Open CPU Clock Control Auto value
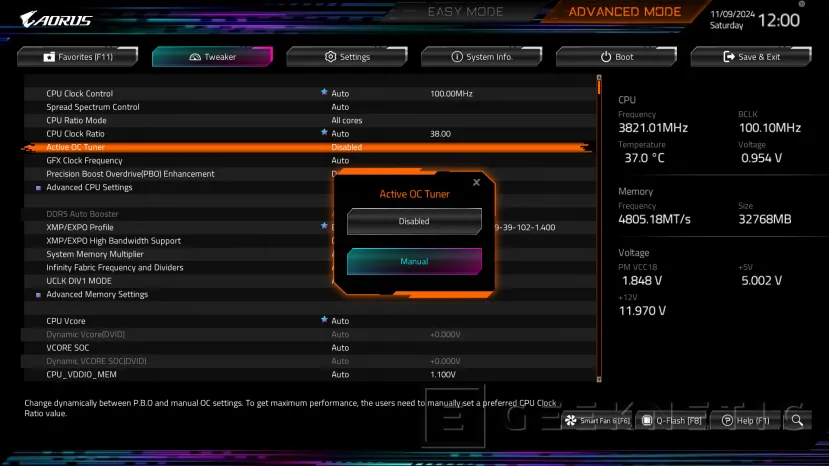Screen dimensions: 829x466 [340, 94]
